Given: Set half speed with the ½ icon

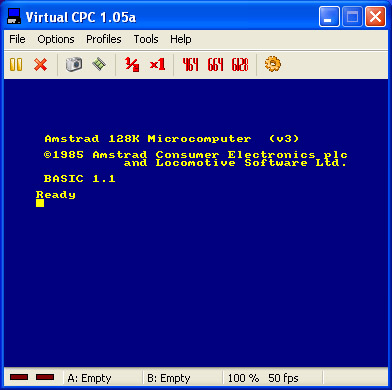Looking at the screenshot, I should (132, 64).
